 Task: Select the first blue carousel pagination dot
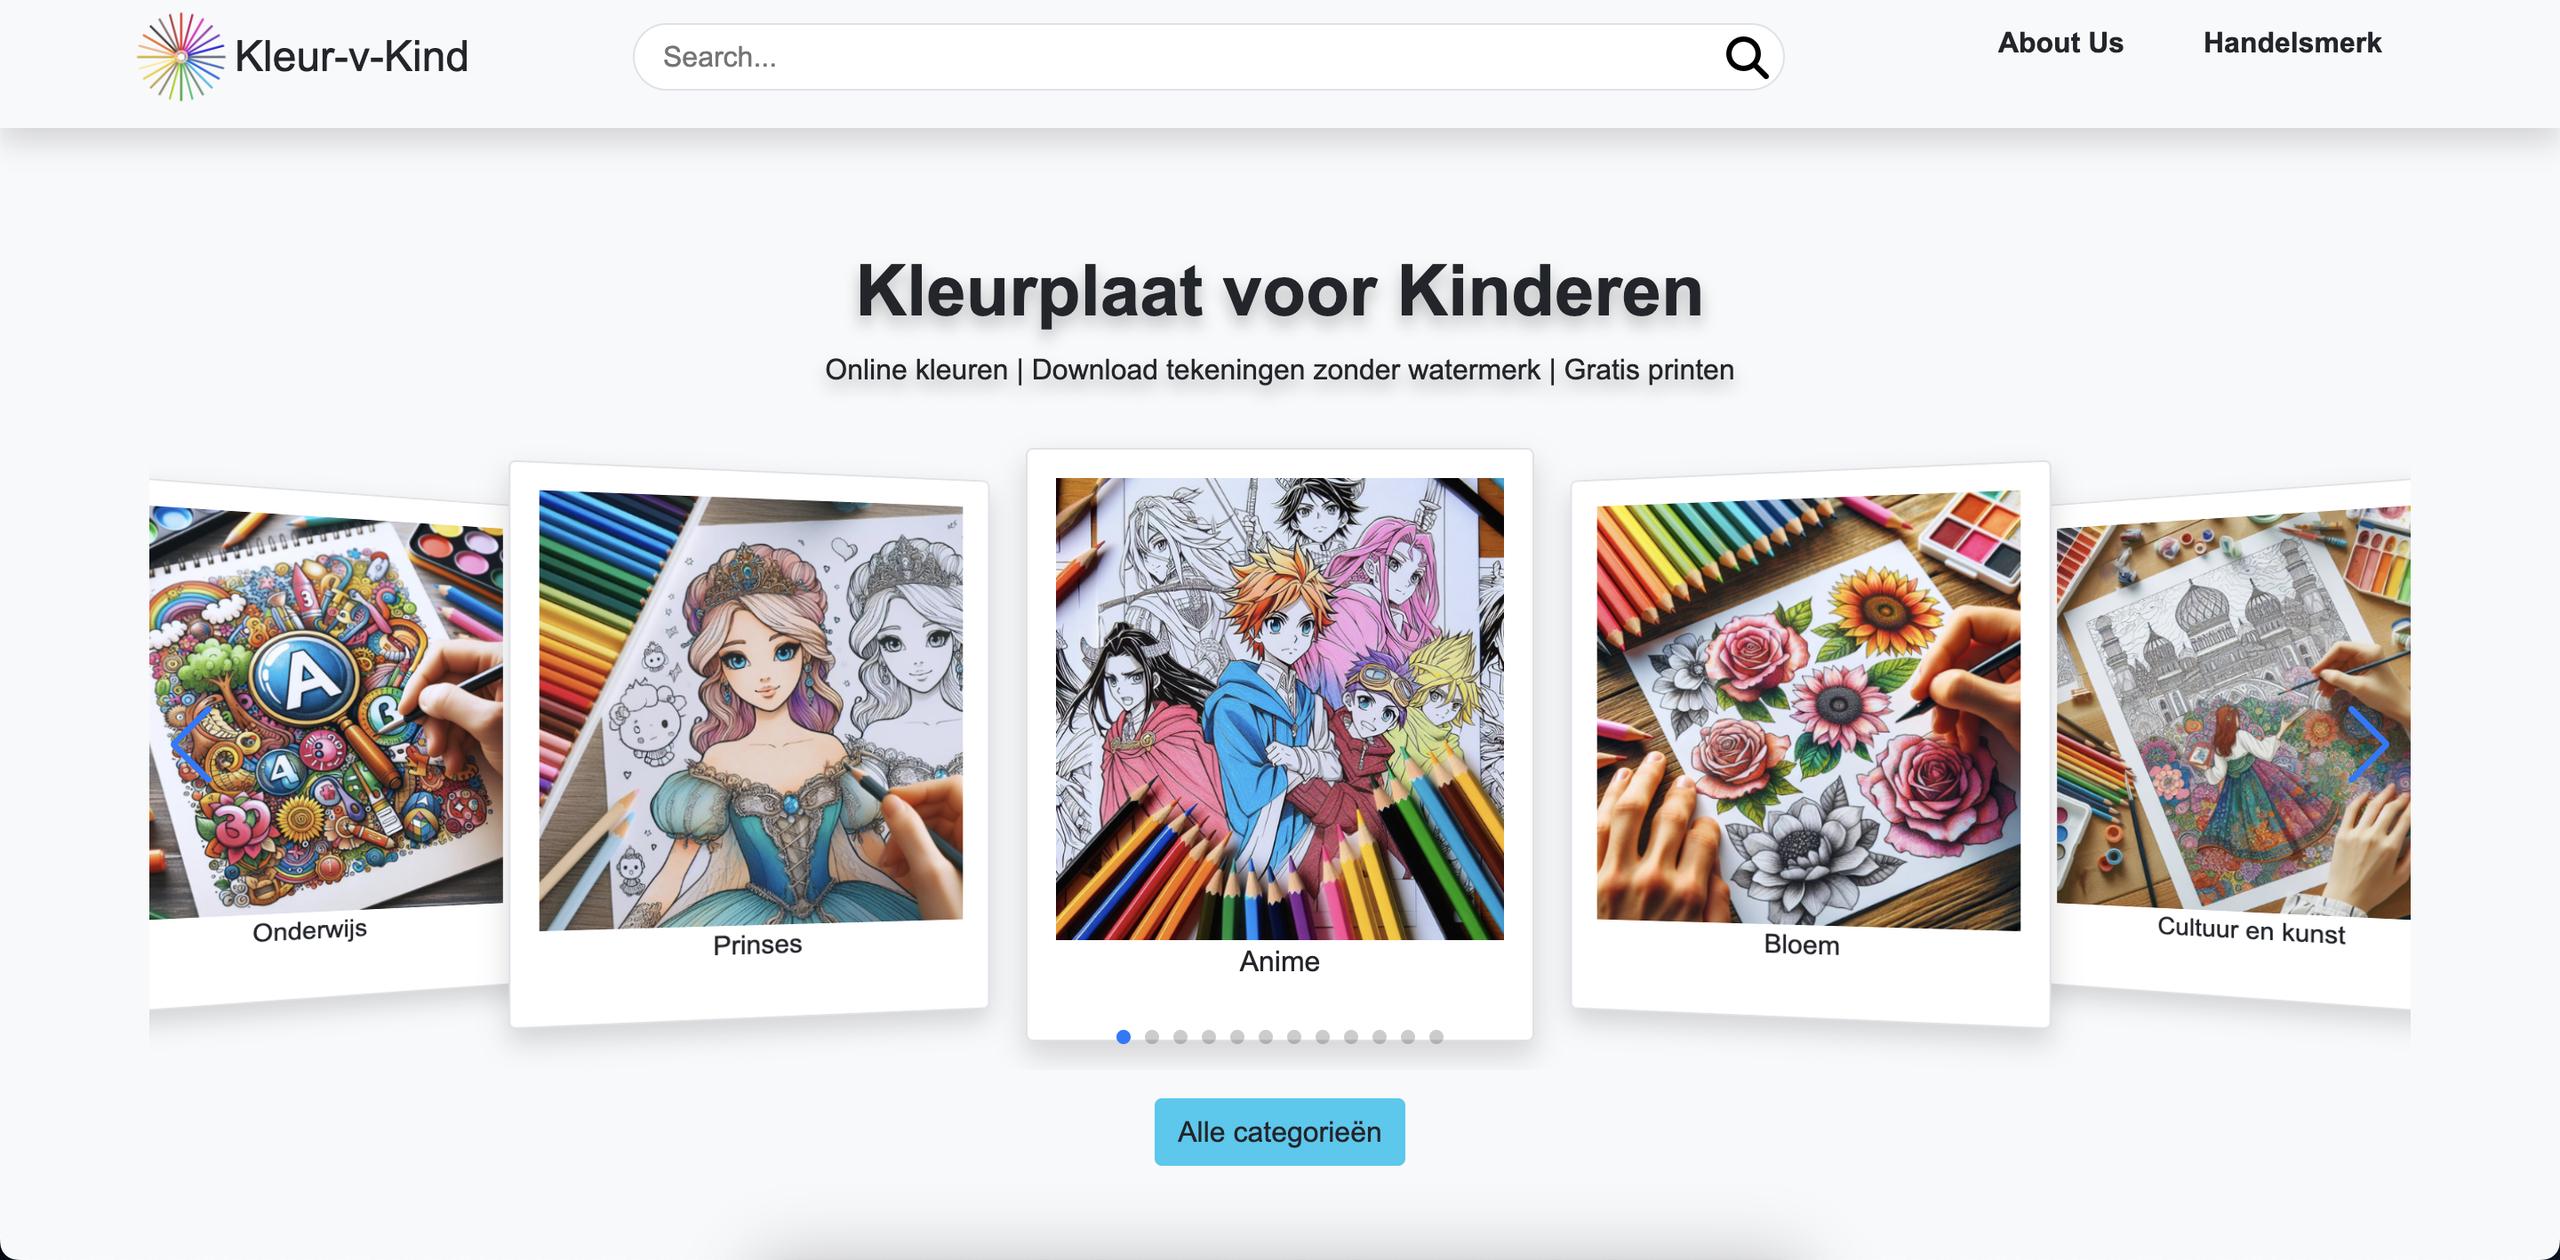(x=1123, y=1037)
